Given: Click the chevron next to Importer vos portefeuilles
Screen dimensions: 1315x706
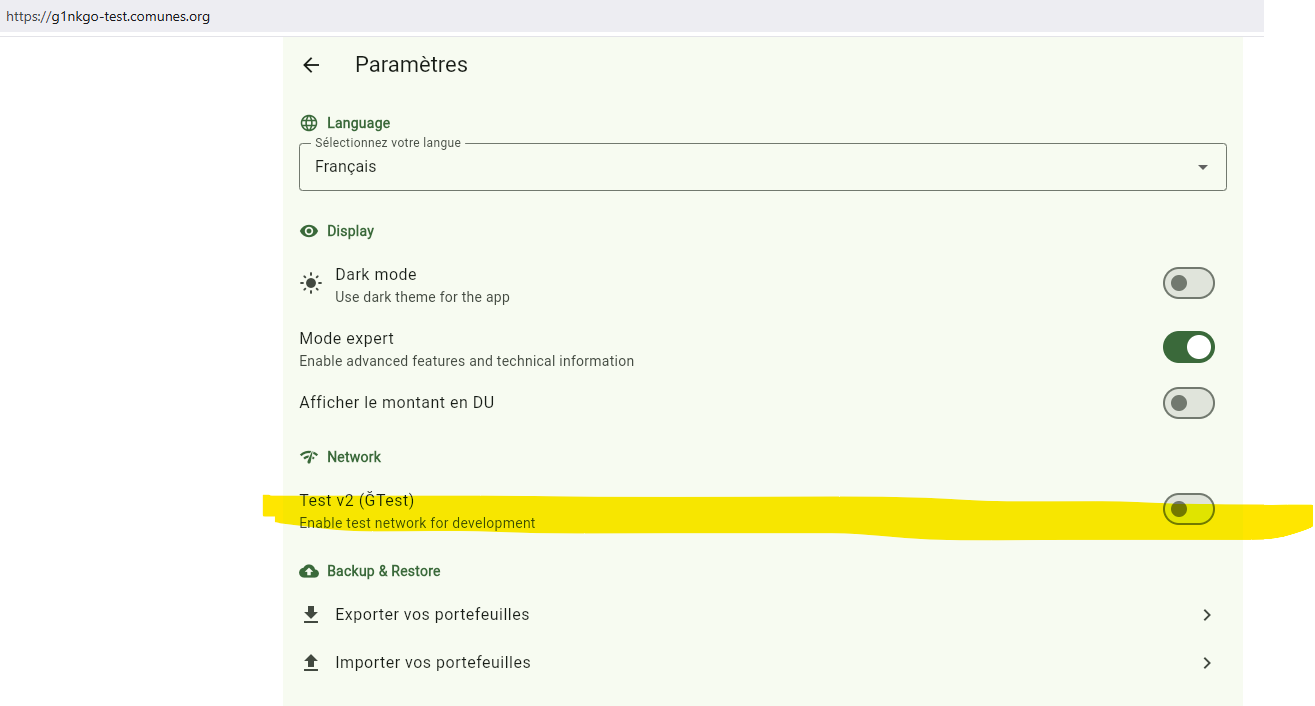Looking at the screenshot, I should coord(1207,663).
